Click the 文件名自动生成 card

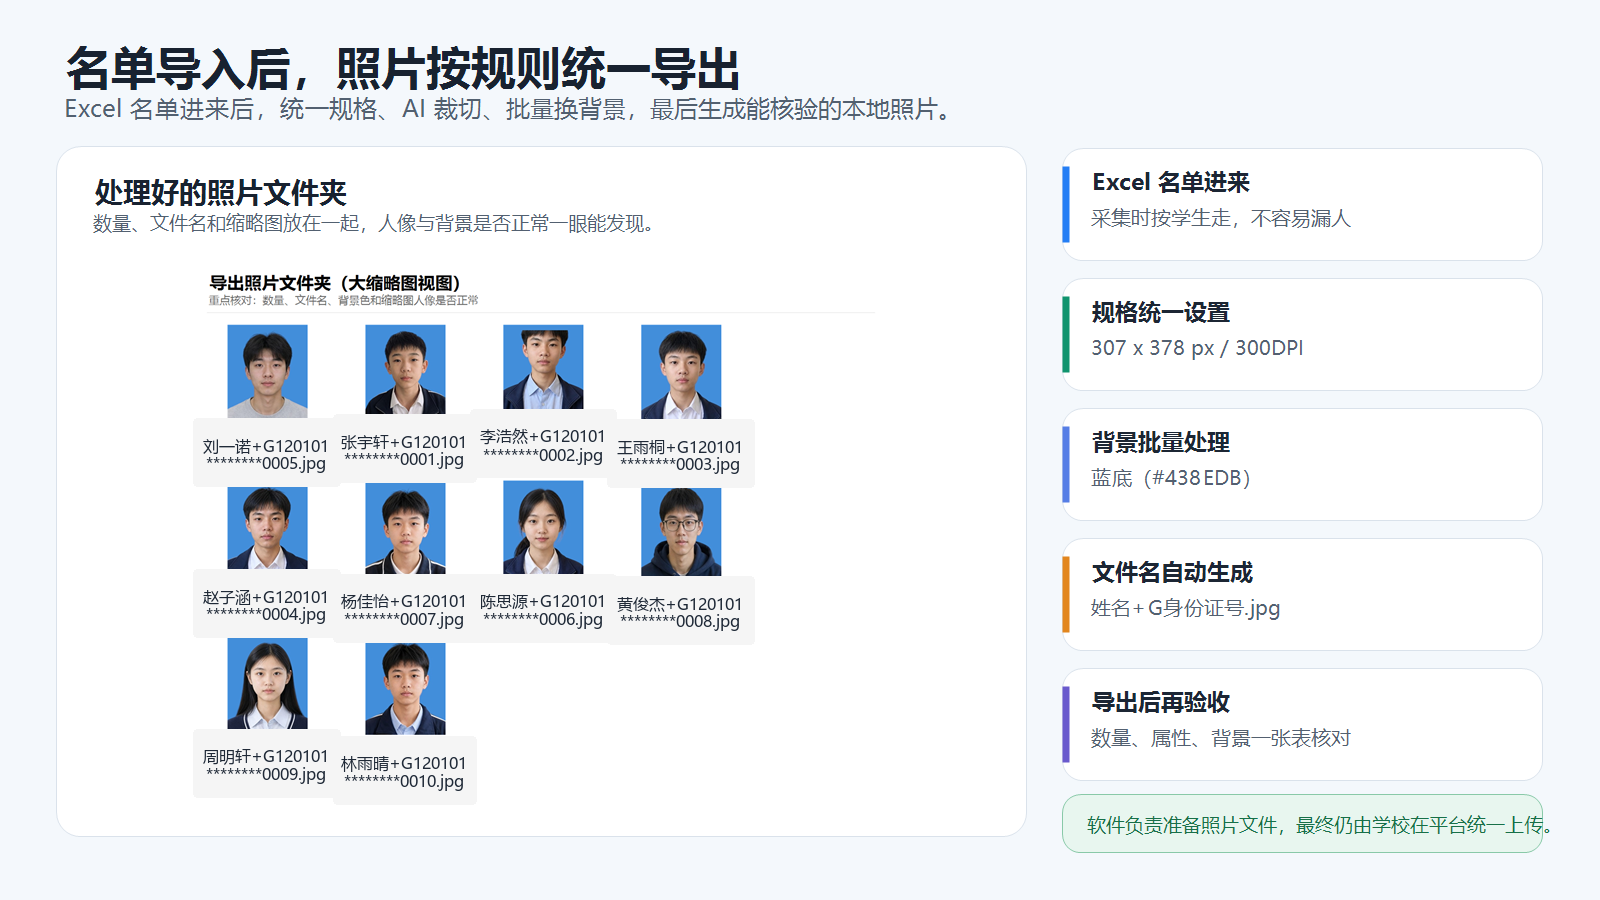tap(1302, 594)
